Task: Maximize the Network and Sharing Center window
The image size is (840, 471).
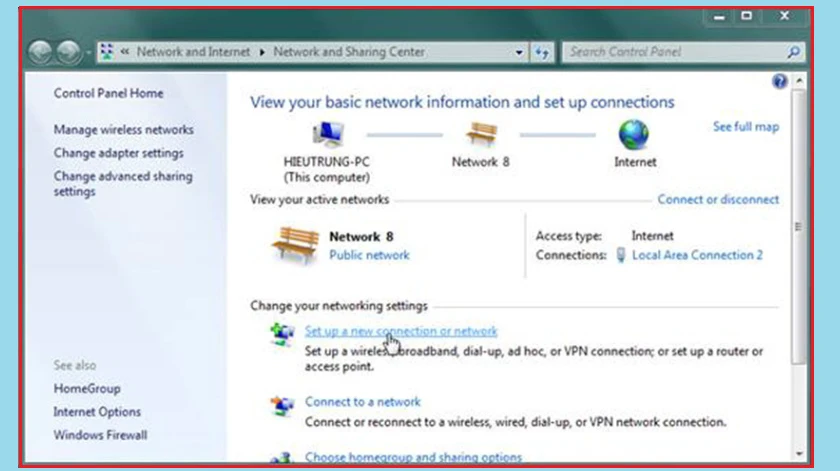Action: (747, 16)
